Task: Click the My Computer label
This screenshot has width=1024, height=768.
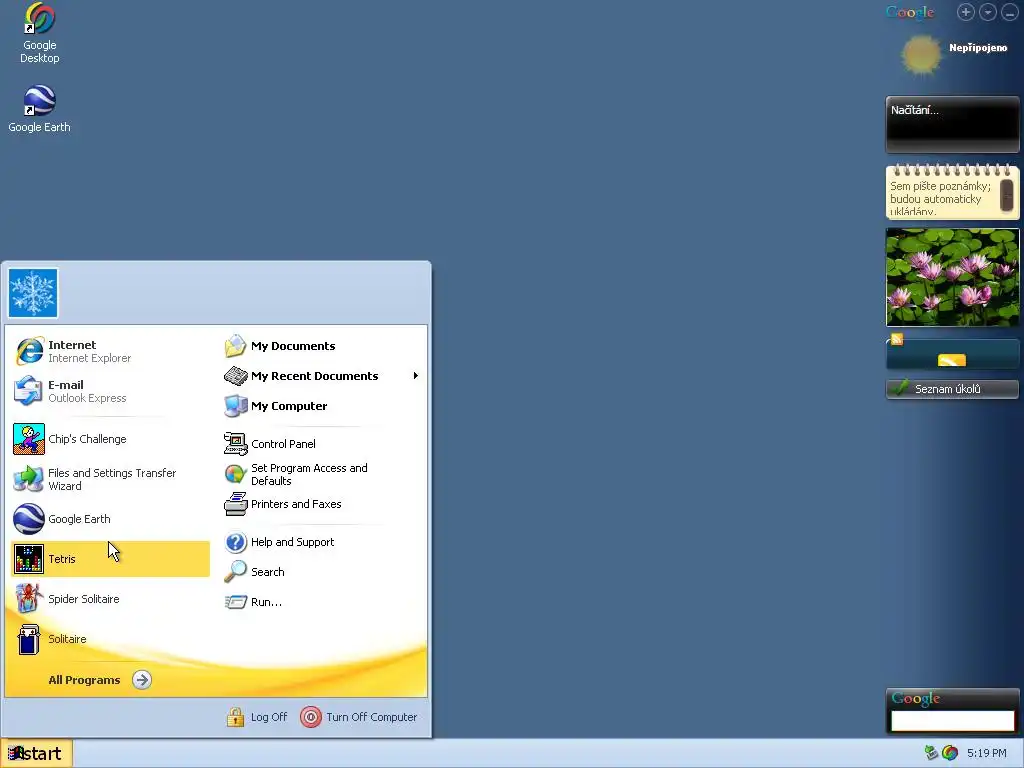Action: (x=289, y=406)
